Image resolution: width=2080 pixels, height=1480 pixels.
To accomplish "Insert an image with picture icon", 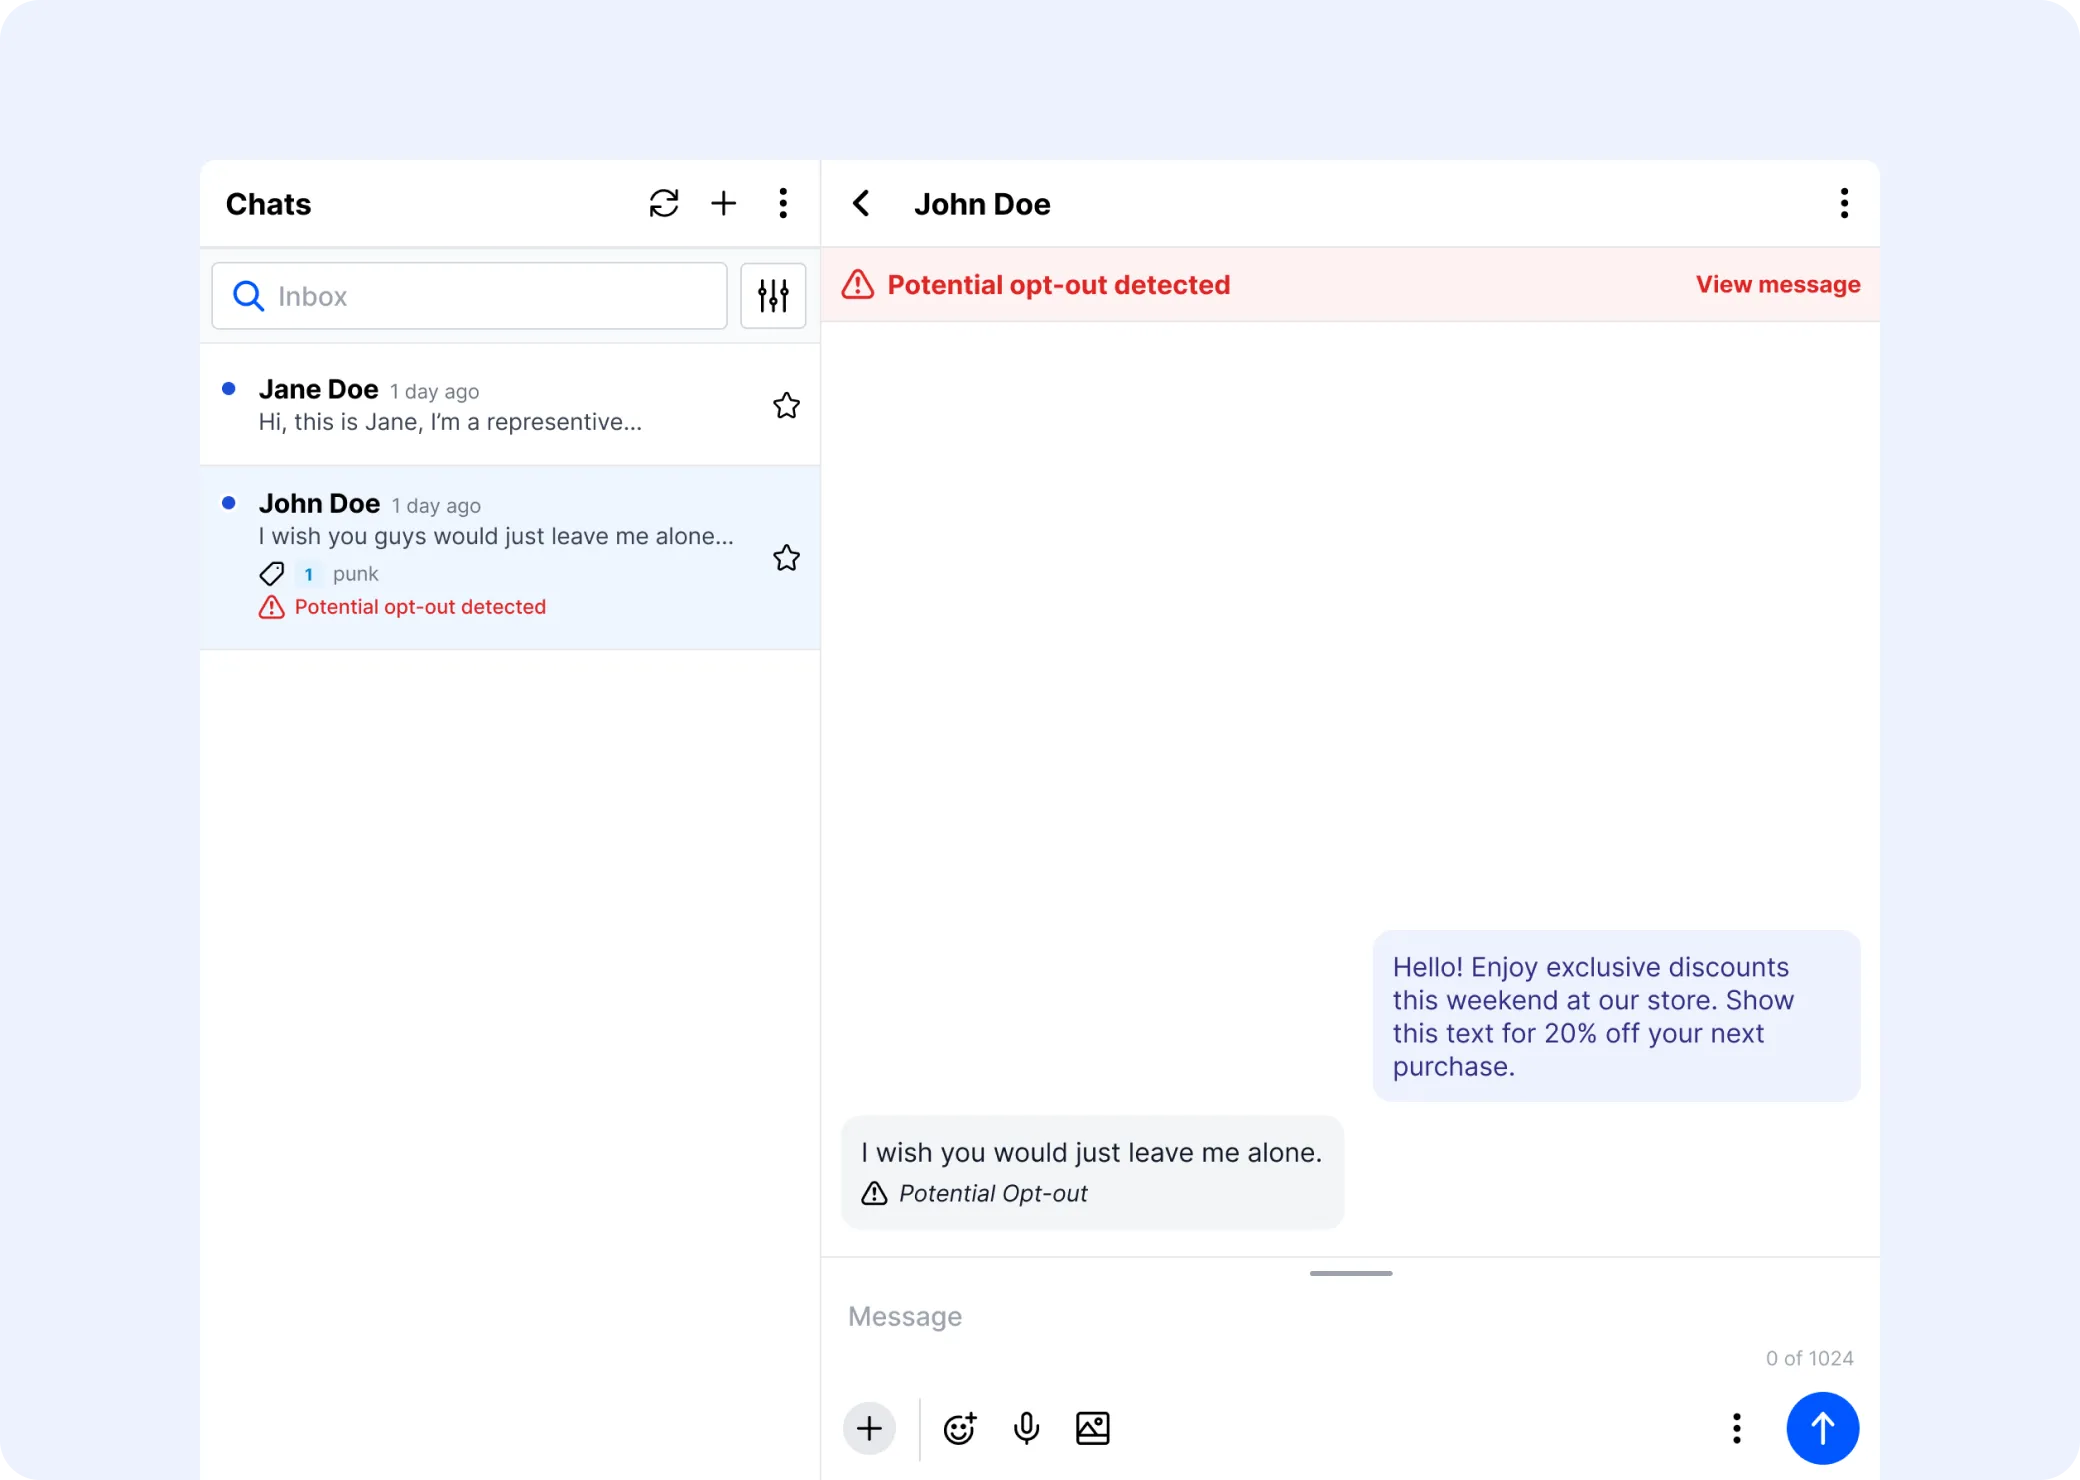I will (x=1093, y=1428).
